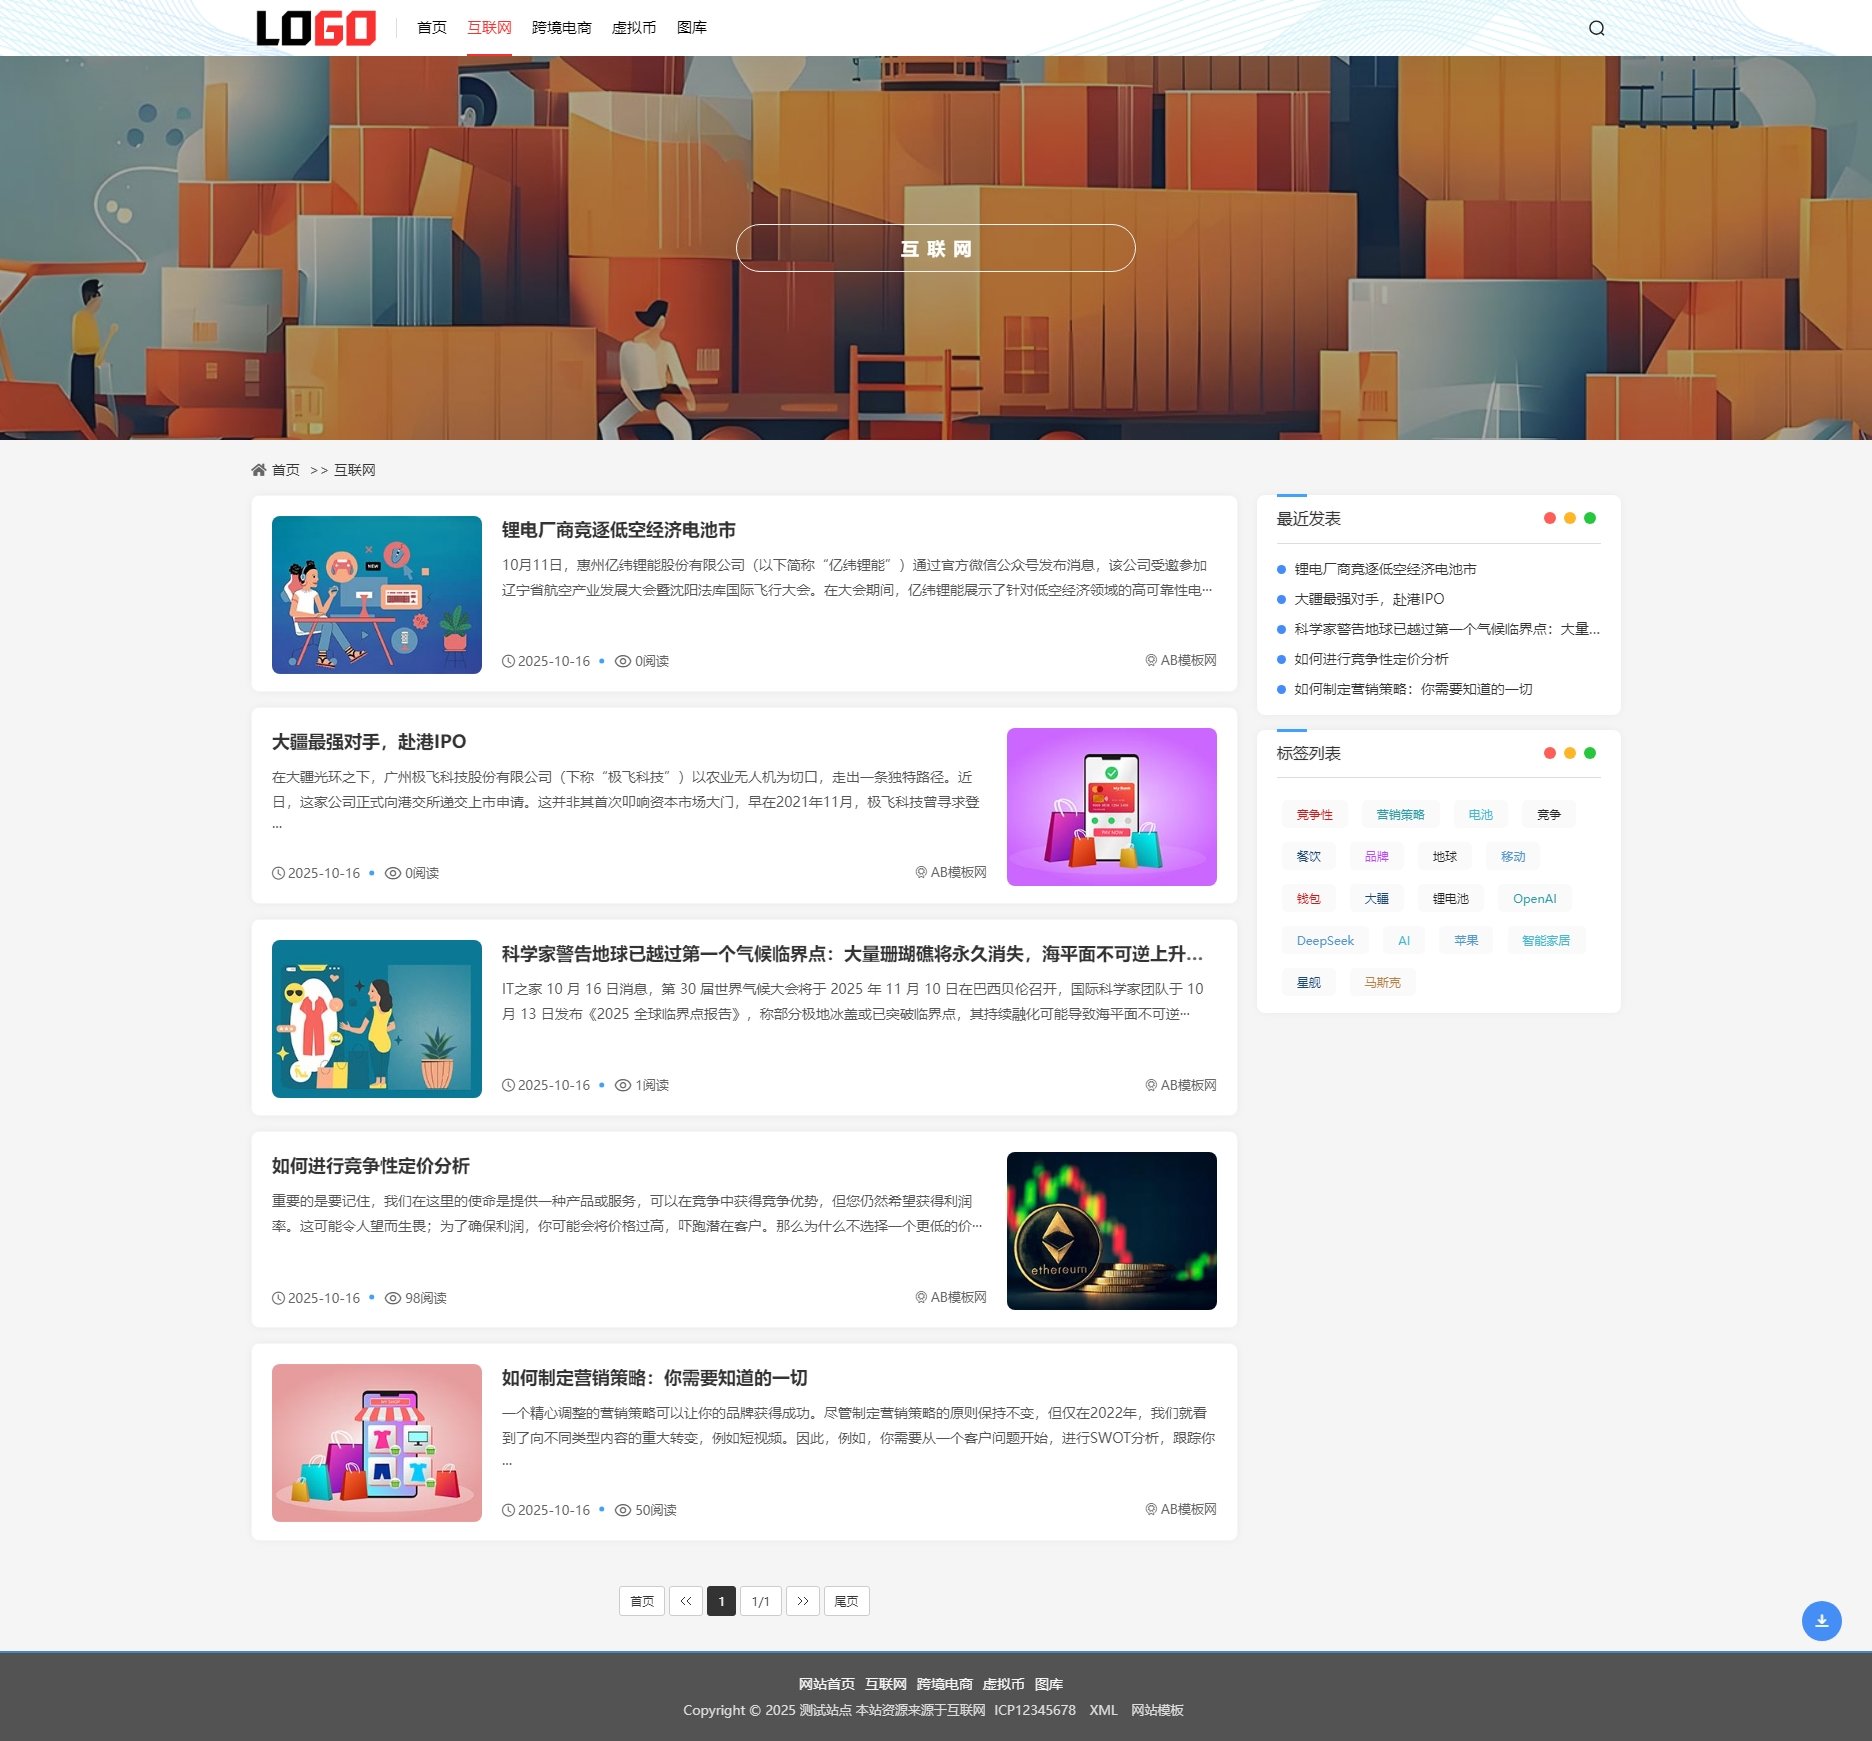Click the next page double-chevron button
Viewport: 1872px width, 1741px height.
(802, 1601)
